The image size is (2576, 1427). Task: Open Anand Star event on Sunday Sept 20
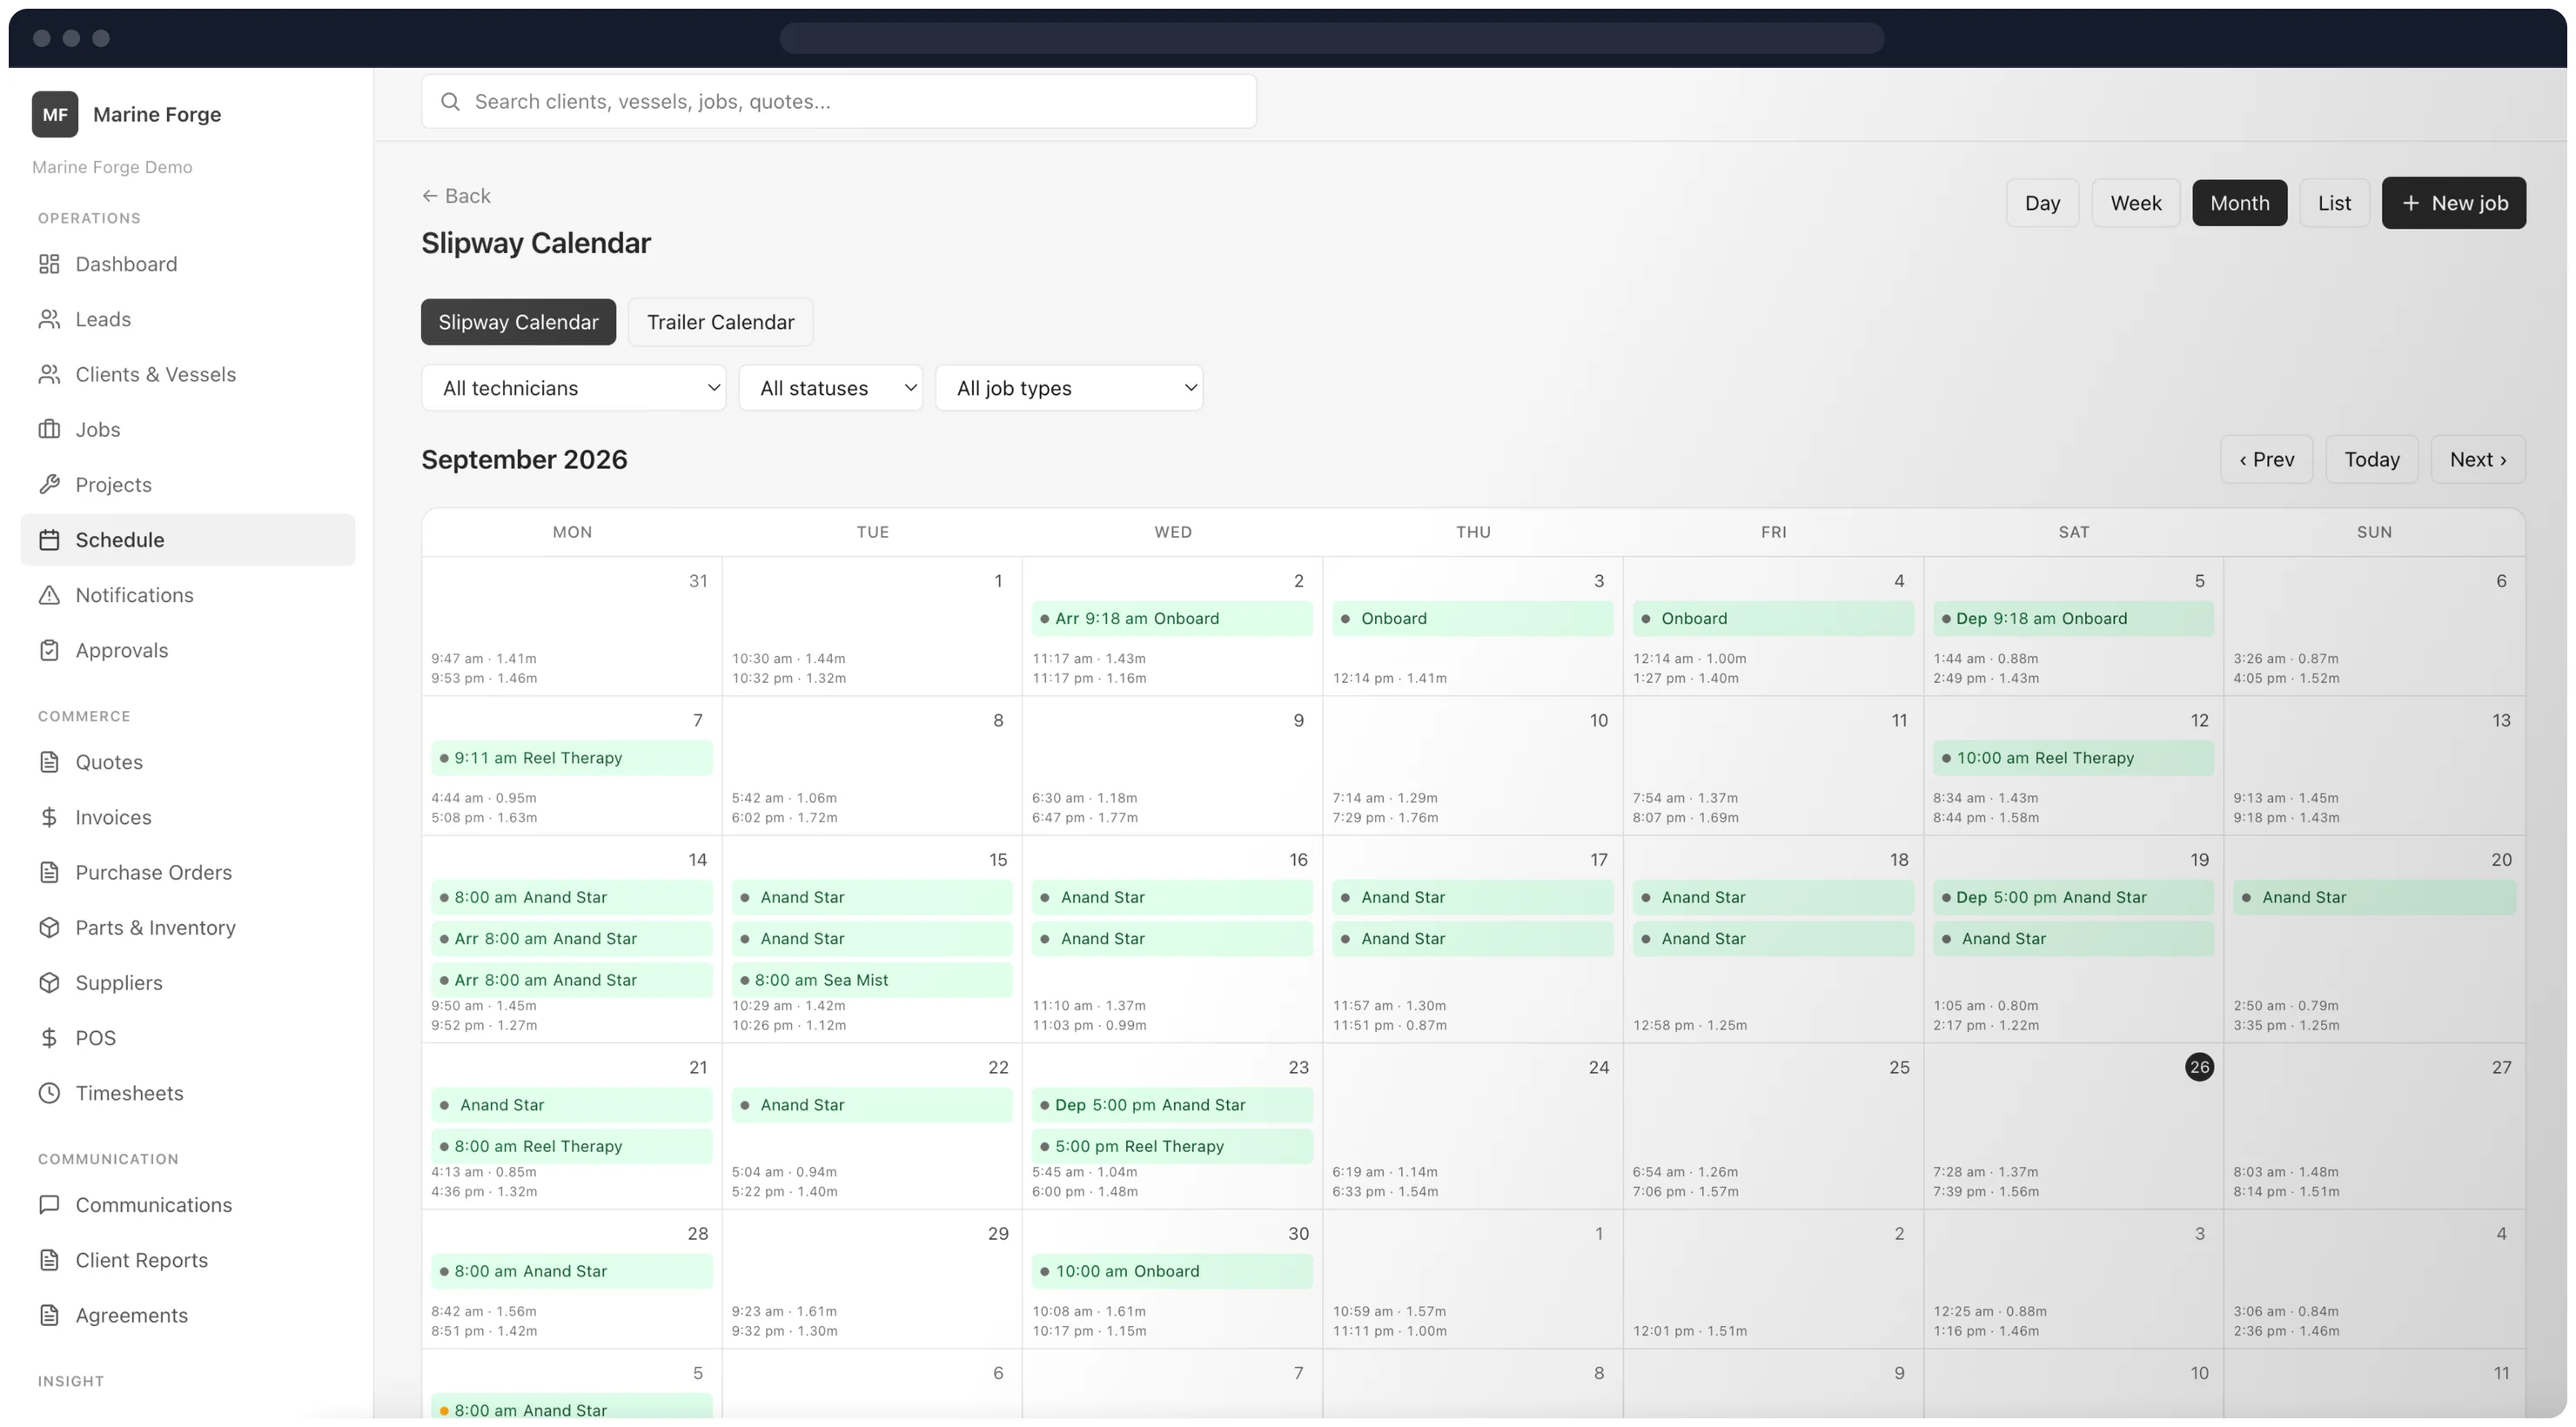[x=2374, y=898]
